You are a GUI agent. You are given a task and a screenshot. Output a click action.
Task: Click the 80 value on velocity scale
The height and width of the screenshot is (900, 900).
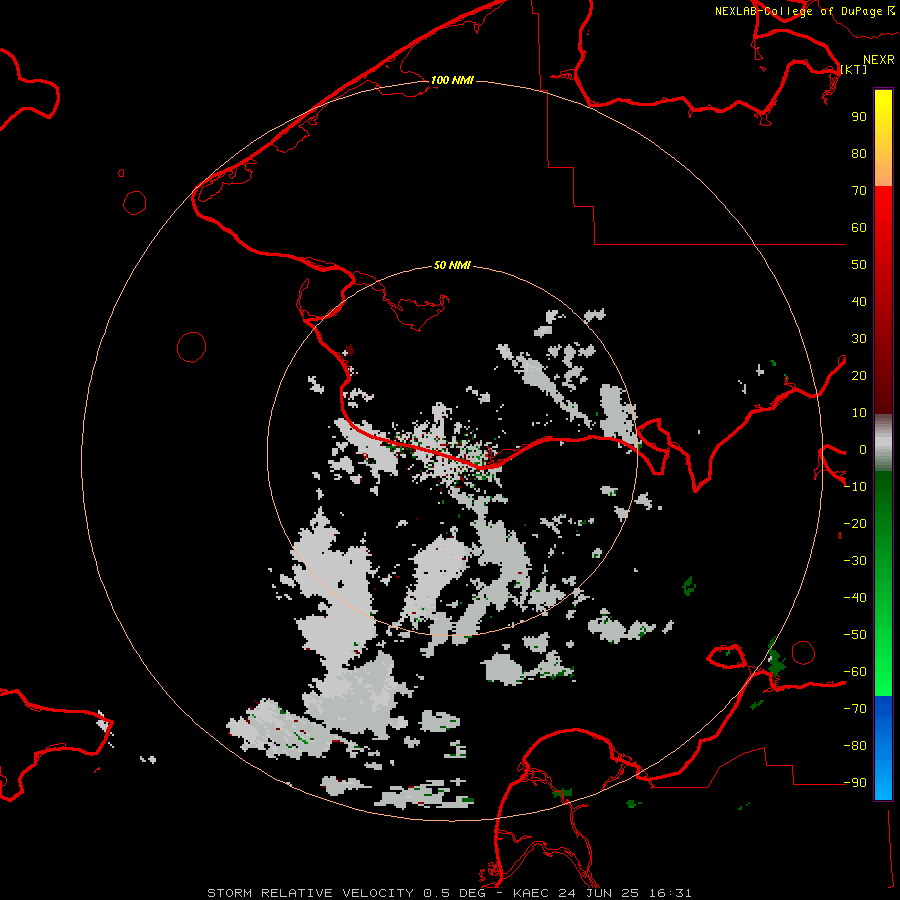859,153
